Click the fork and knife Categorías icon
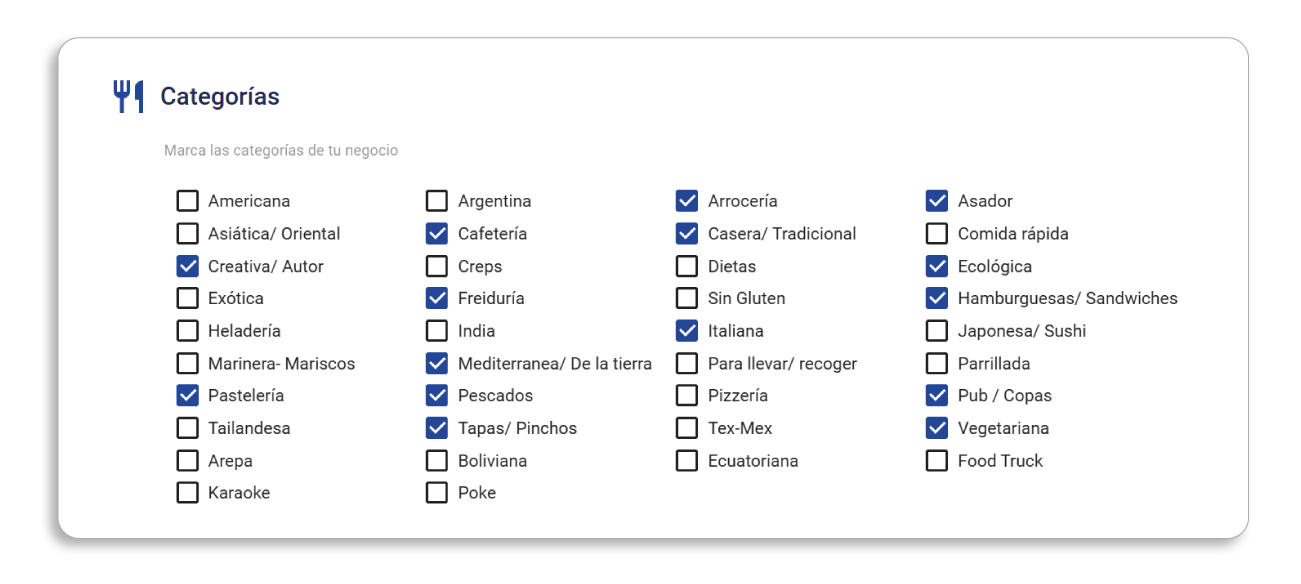 (128, 97)
